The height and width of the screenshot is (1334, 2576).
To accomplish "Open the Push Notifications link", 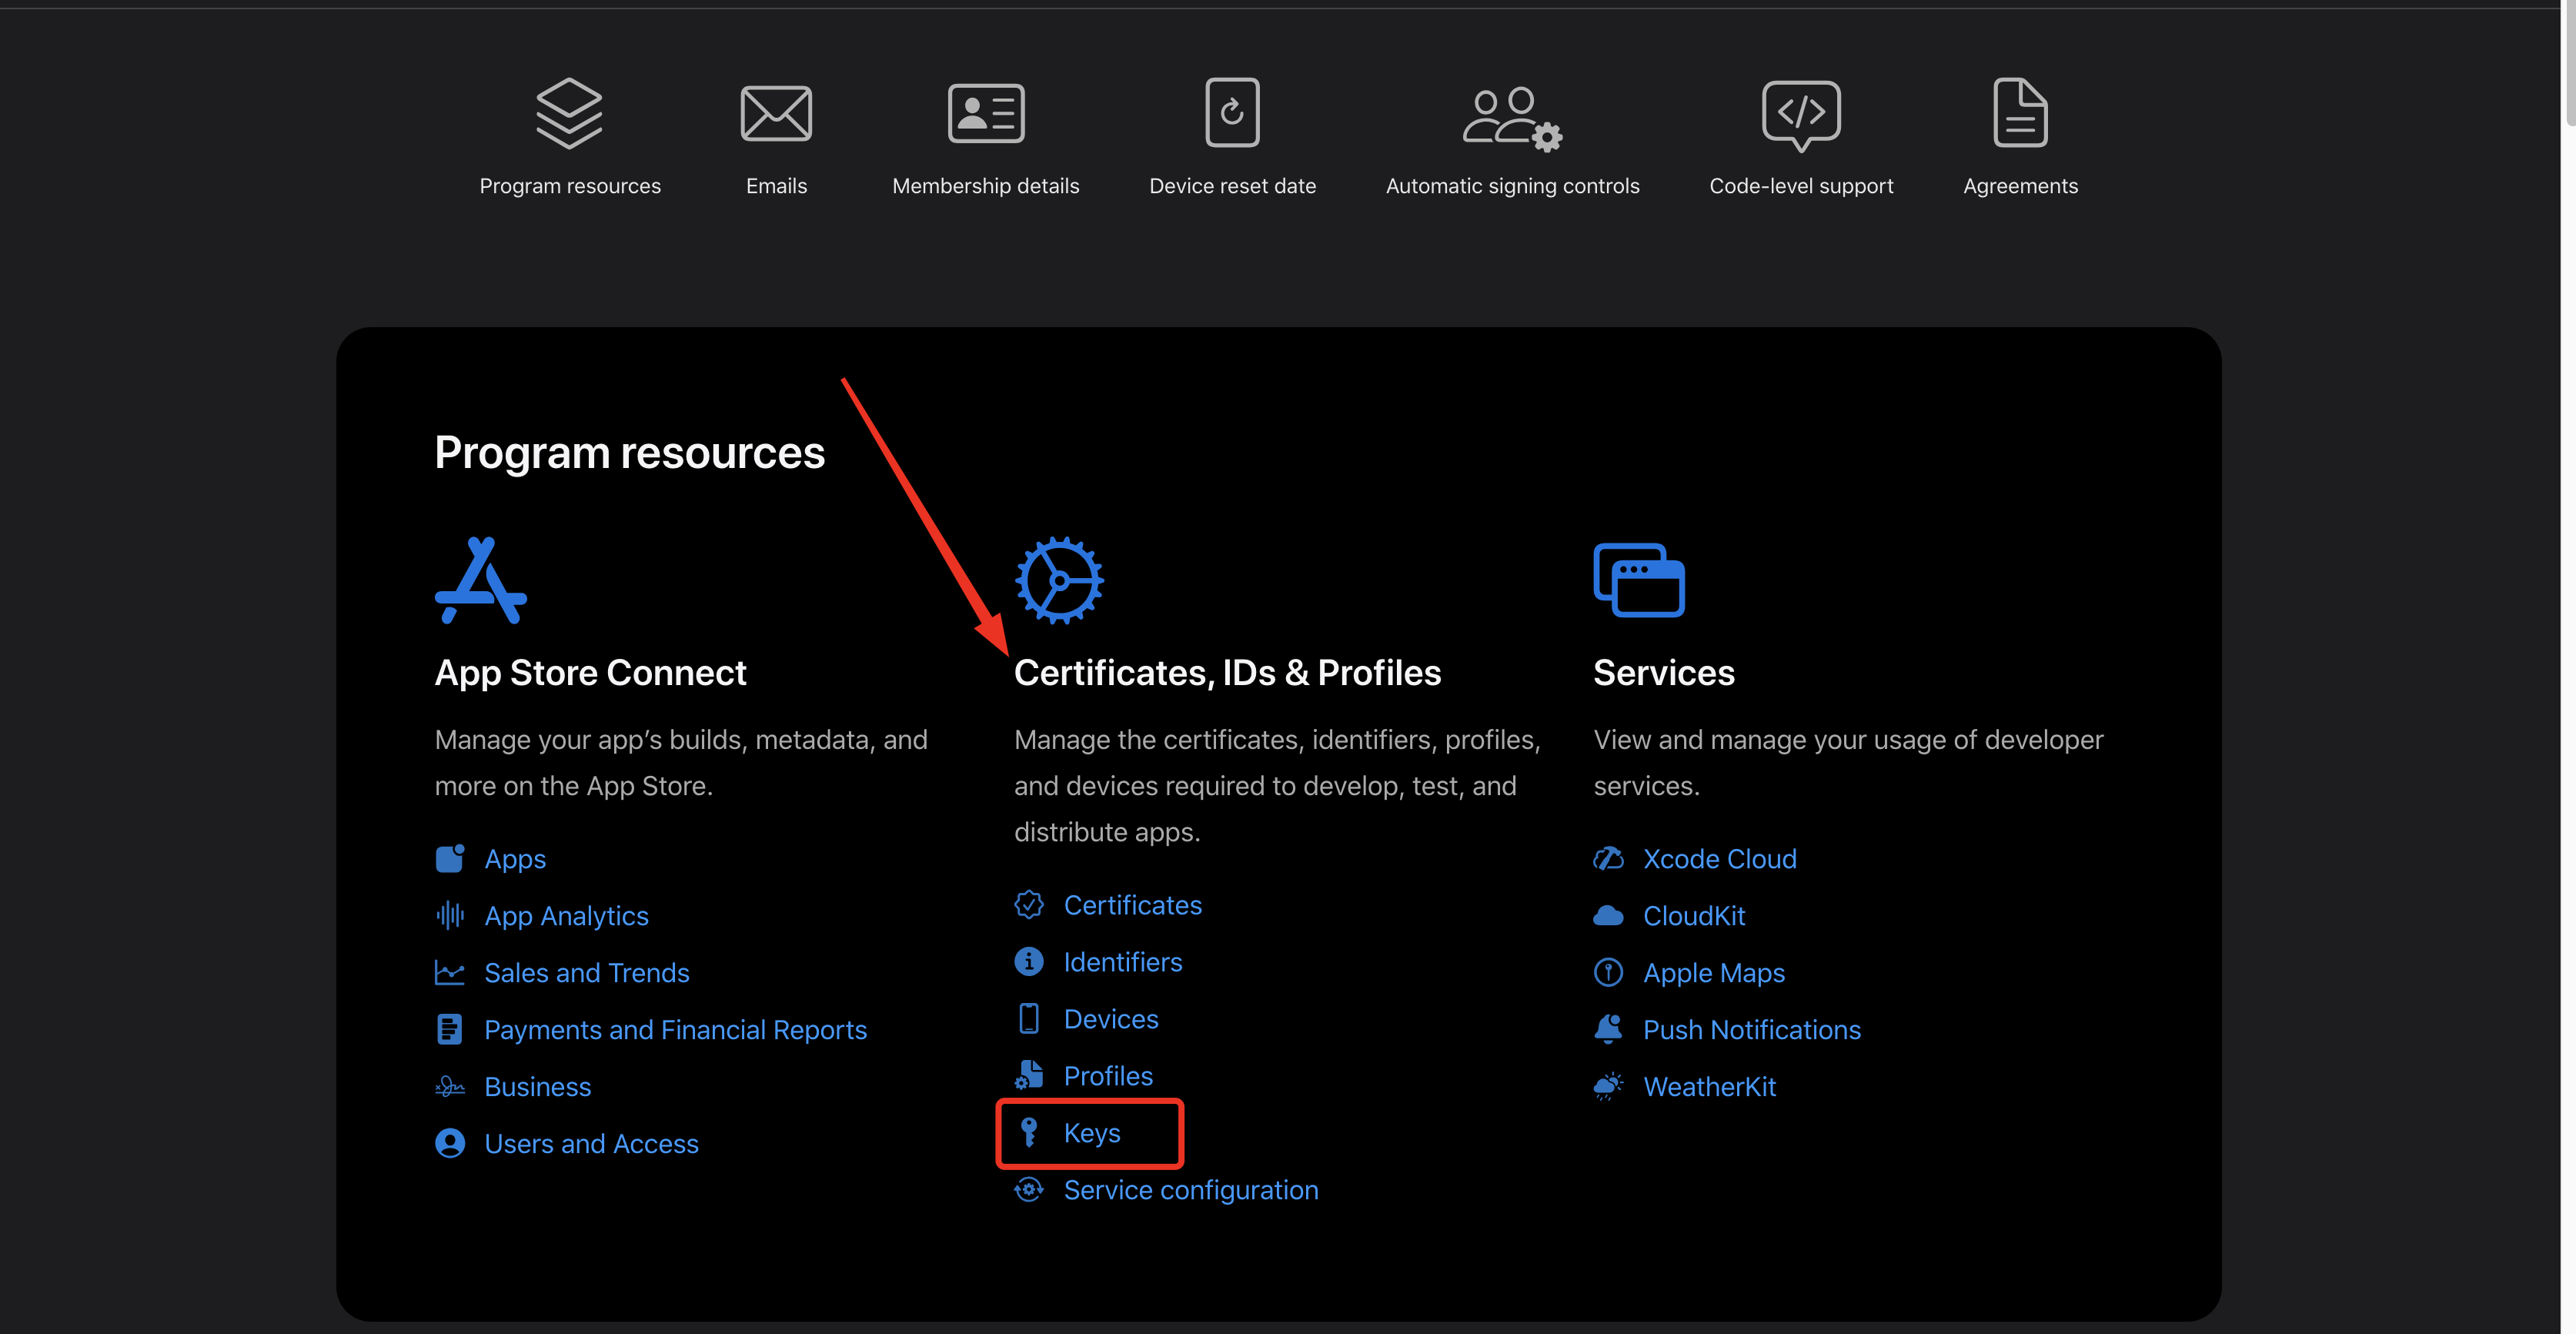I will (x=1752, y=1029).
